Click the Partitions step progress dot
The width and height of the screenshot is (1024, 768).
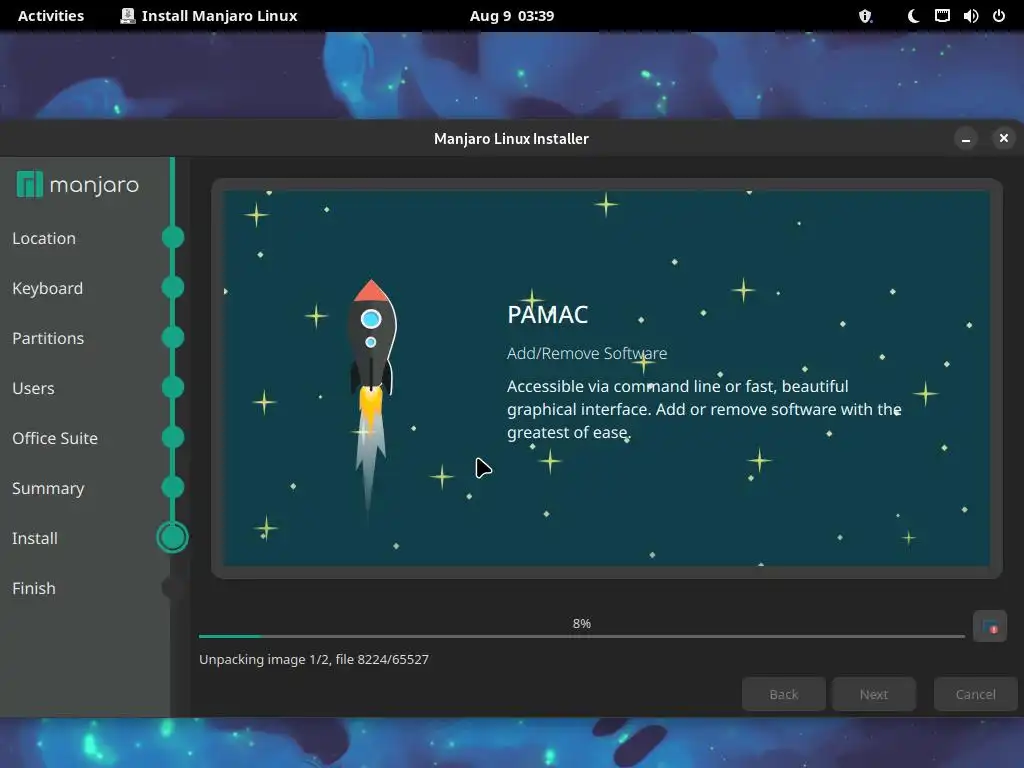[172, 337]
